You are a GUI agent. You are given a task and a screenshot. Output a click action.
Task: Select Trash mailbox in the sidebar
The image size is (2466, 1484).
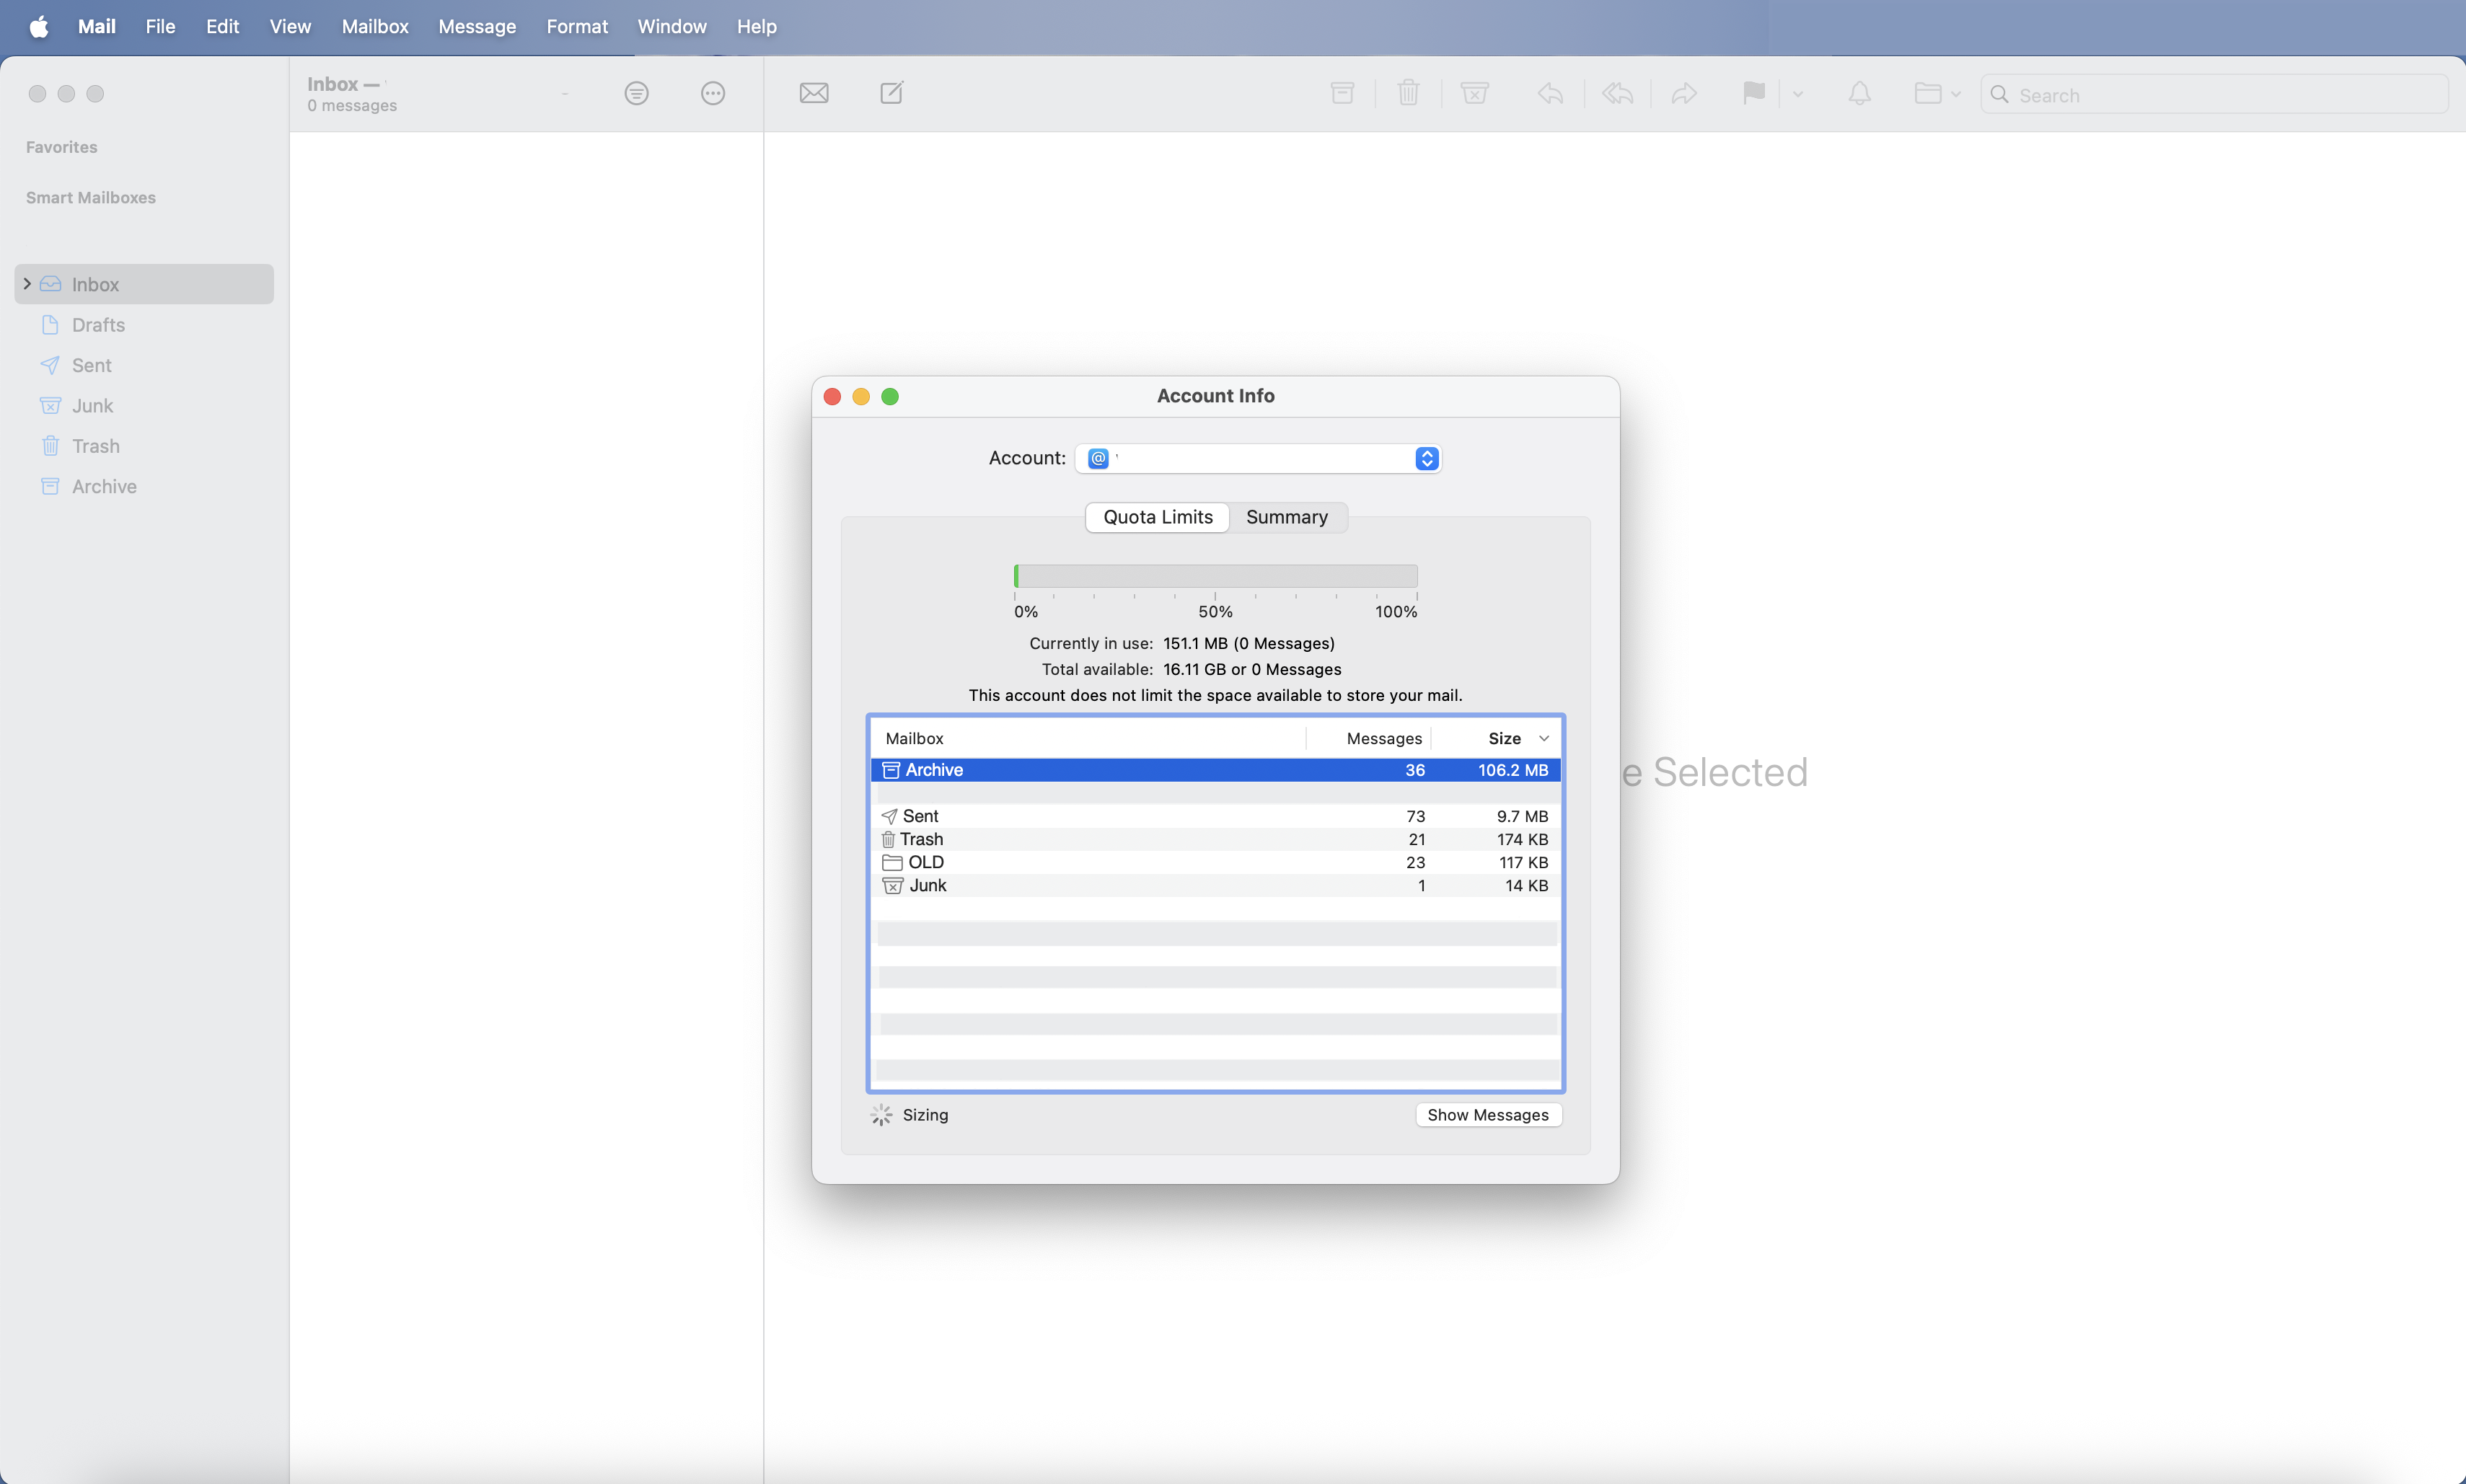[x=144, y=446]
